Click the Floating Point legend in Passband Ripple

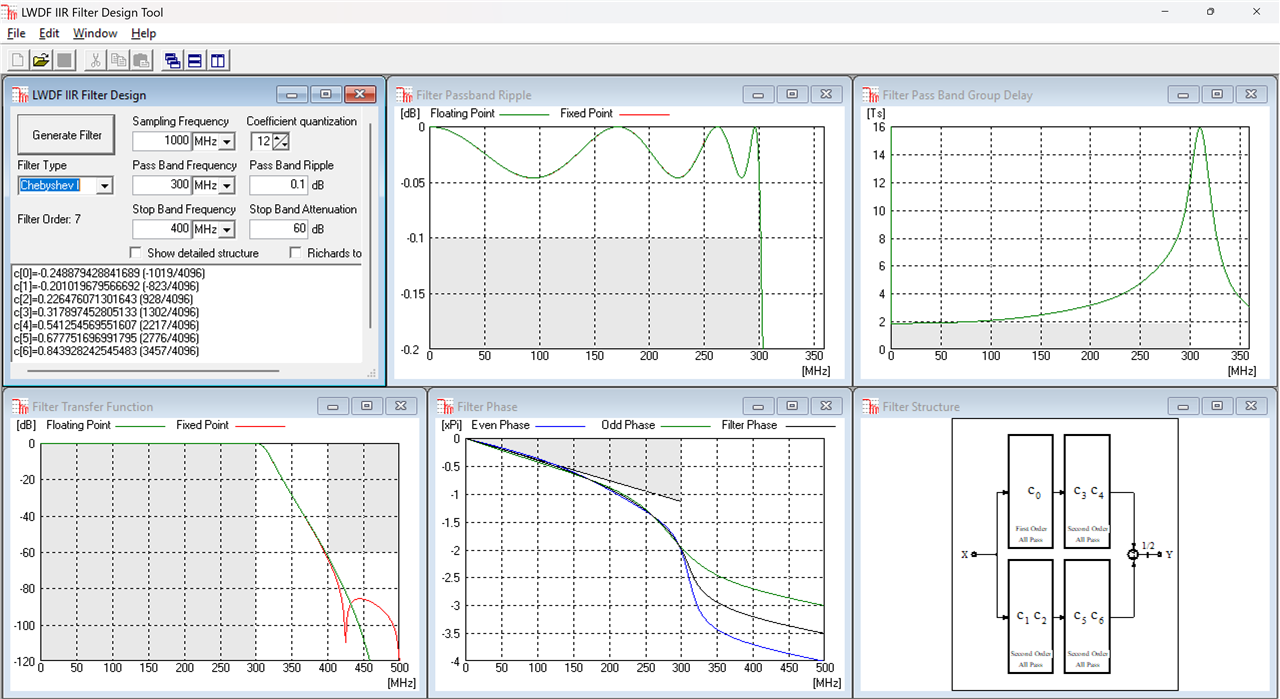(x=462, y=113)
